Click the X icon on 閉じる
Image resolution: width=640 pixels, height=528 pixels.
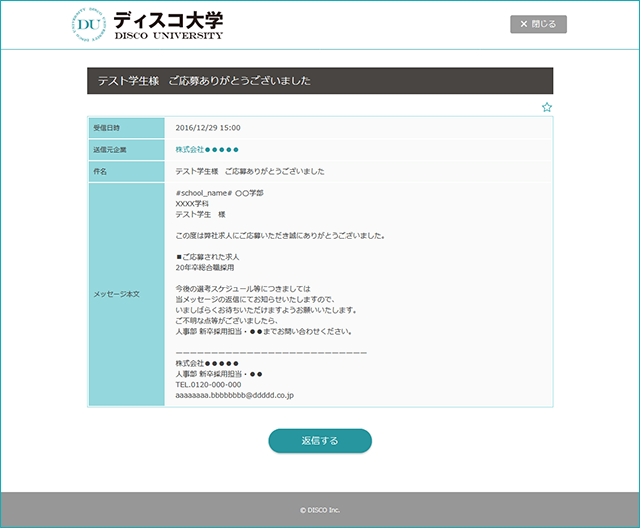coord(523,24)
